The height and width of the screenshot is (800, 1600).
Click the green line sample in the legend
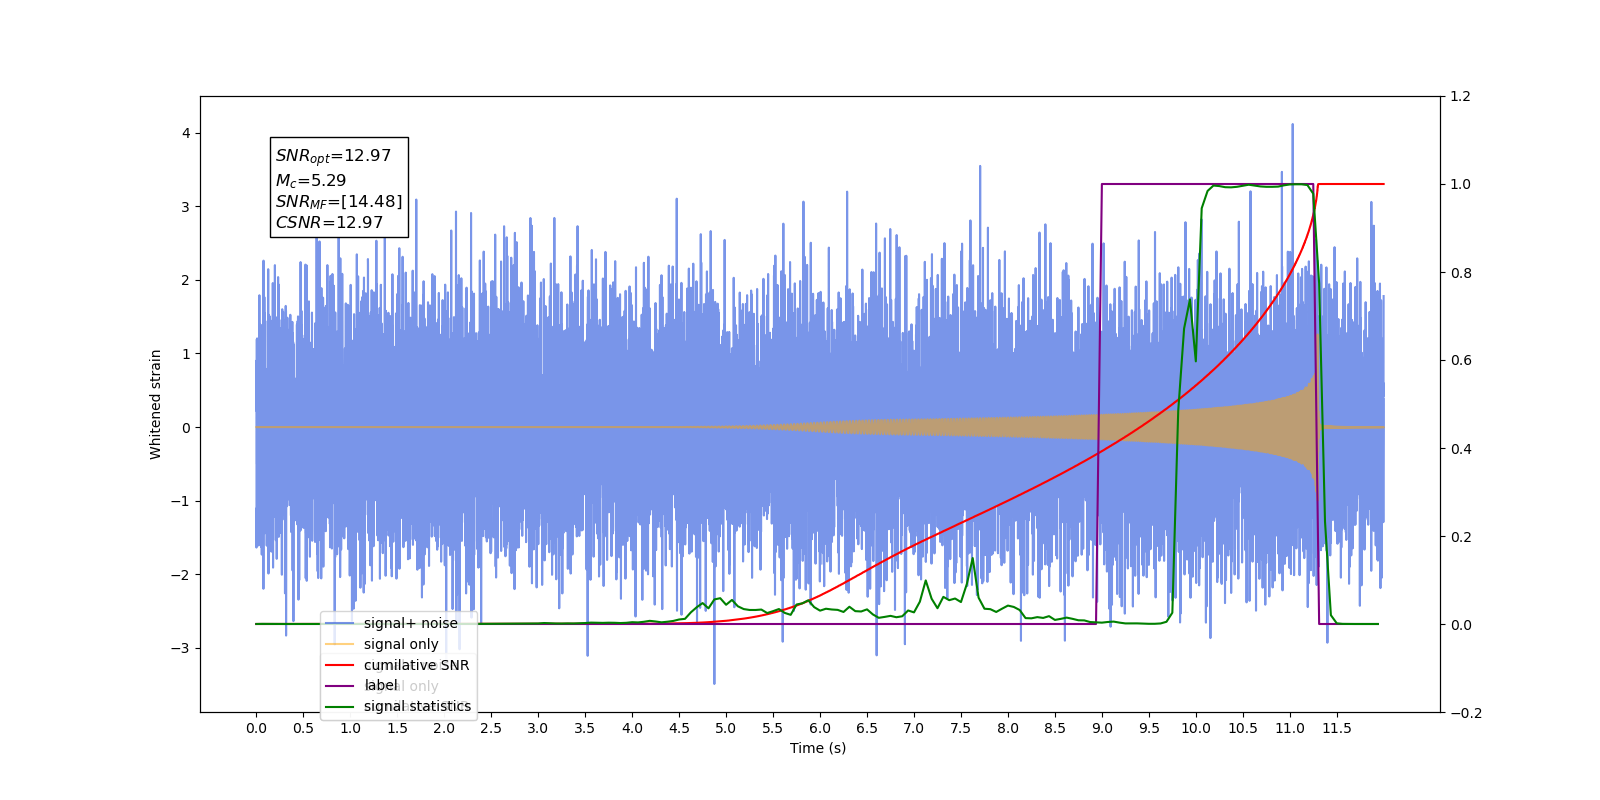point(340,706)
